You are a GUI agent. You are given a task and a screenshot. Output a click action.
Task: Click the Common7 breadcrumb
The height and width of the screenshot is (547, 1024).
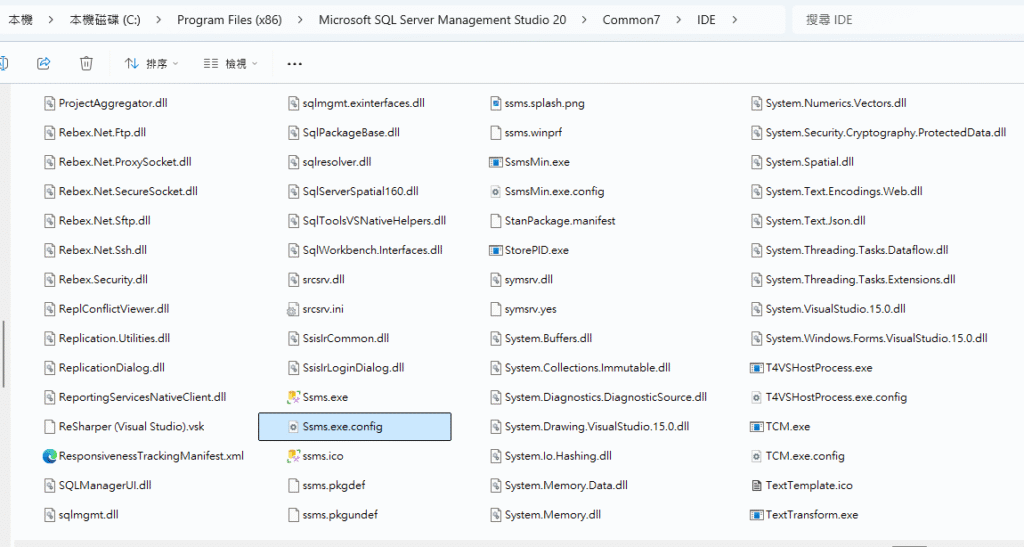click(x=631, y=20)
